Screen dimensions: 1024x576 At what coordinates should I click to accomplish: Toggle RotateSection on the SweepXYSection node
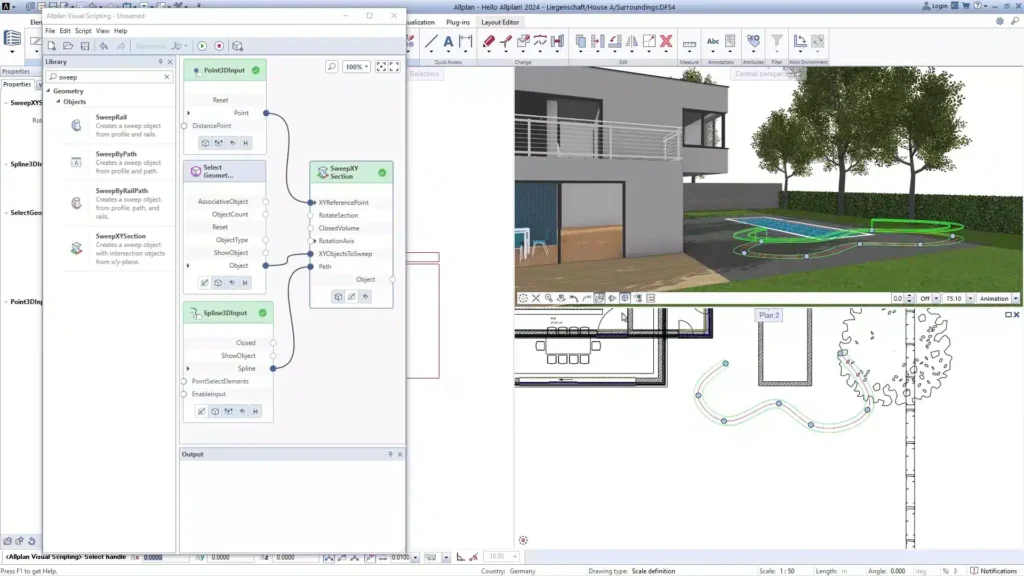click(x=337, y=215)
